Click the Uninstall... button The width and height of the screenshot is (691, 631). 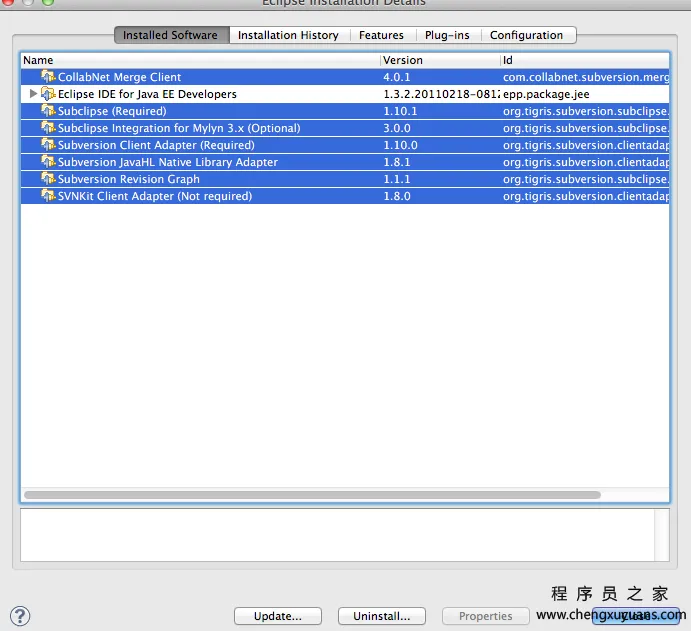[382, 616]
